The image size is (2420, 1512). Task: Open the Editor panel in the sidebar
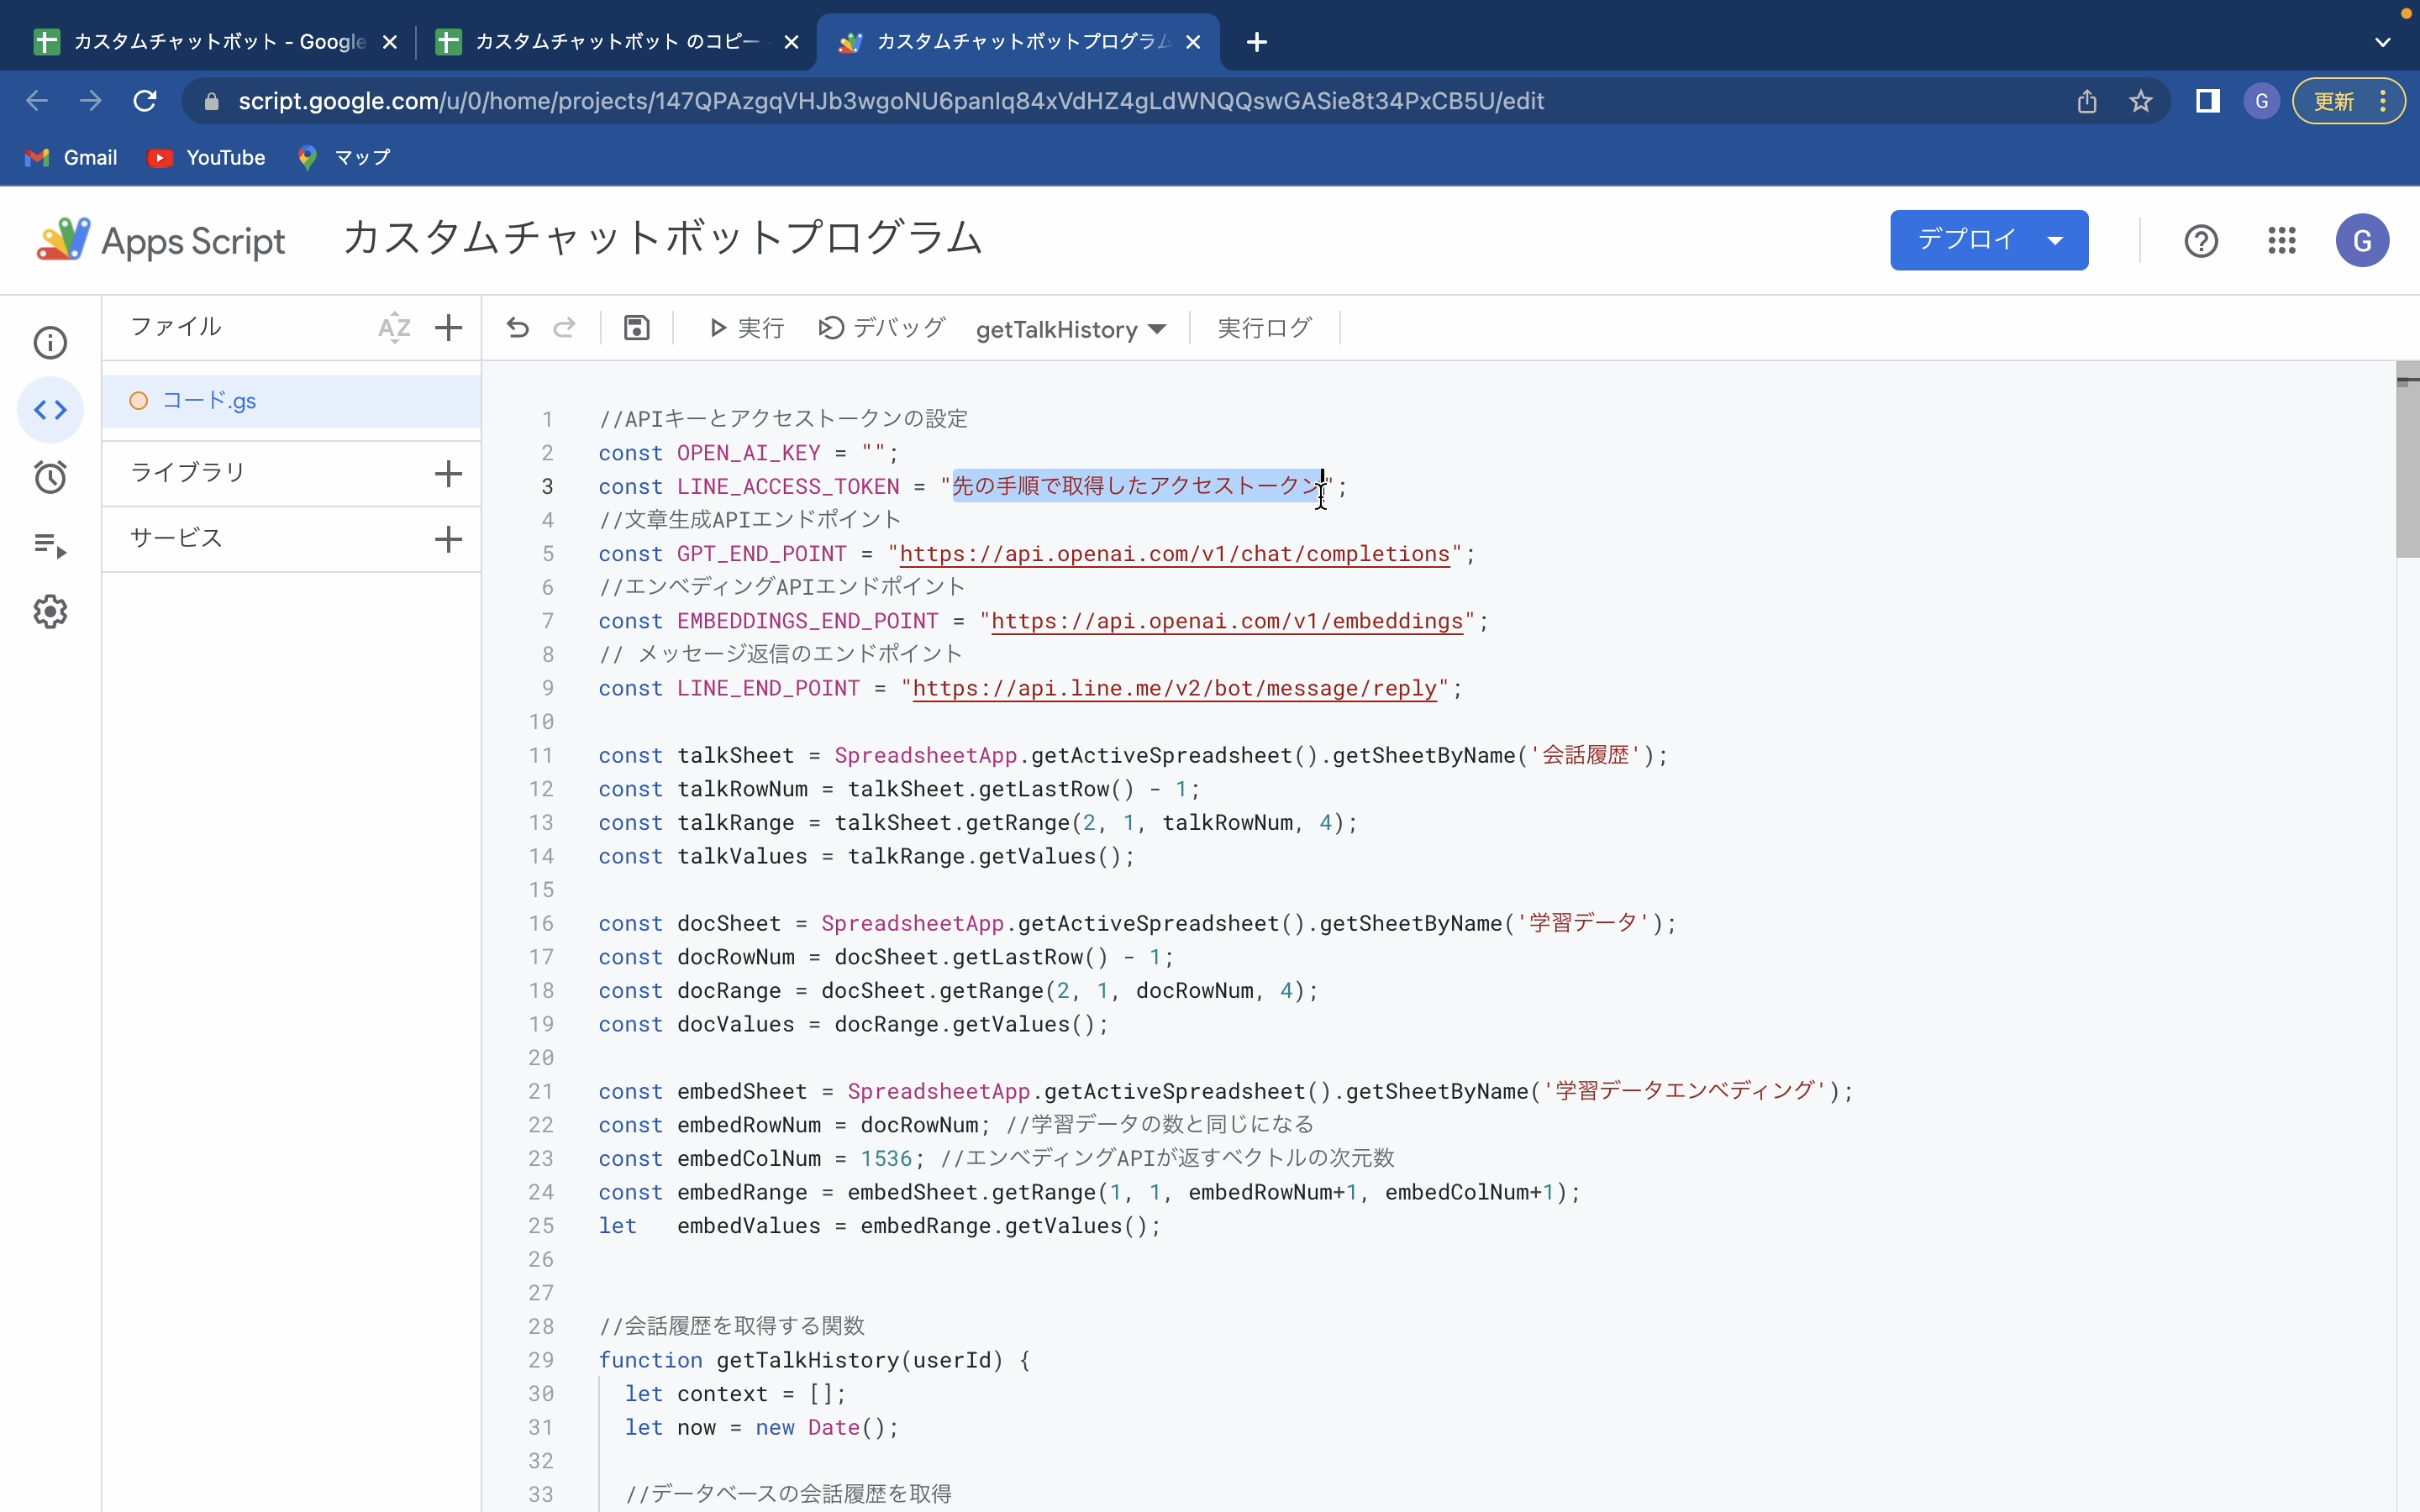(50, 409)
